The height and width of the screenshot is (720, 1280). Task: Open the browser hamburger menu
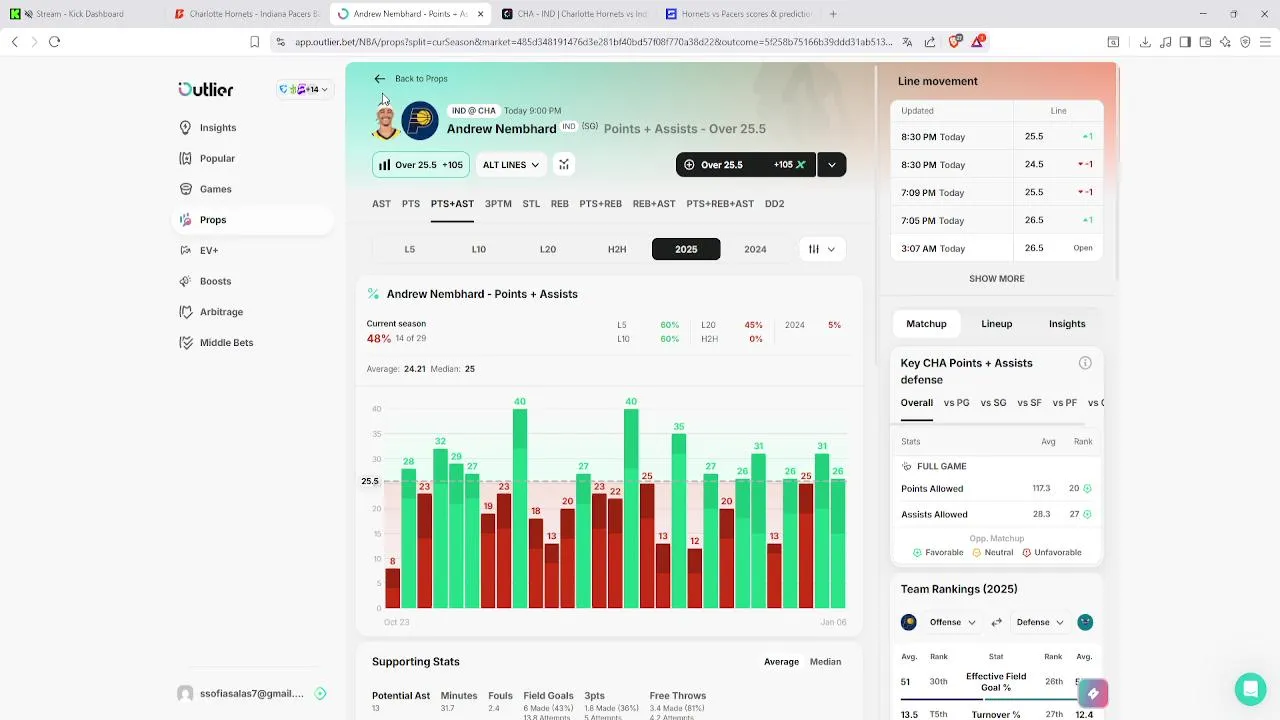(x=1265, y=42)
